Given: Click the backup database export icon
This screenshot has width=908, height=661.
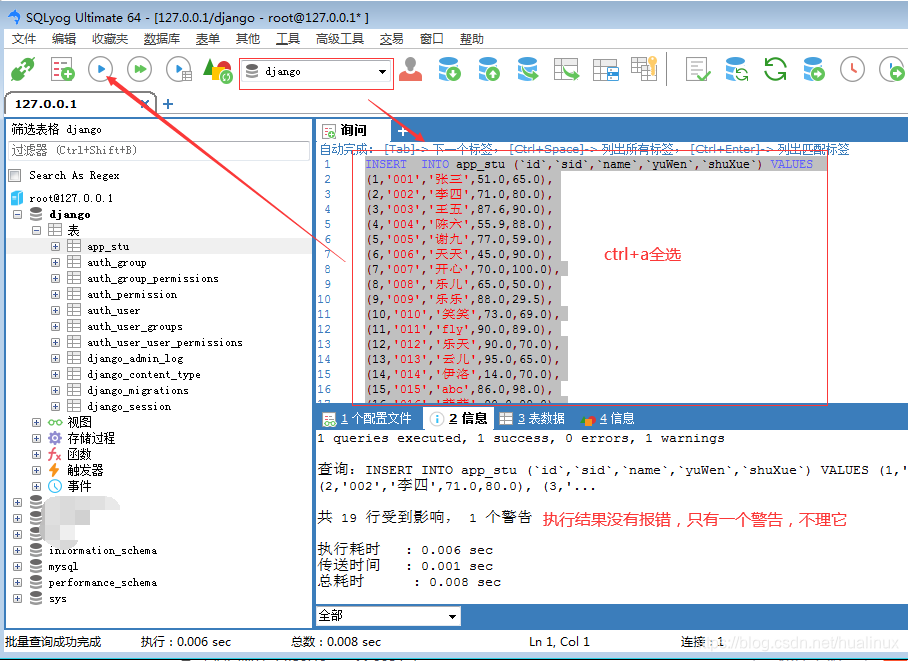Looking at the screenshot, I should [489, 69].
